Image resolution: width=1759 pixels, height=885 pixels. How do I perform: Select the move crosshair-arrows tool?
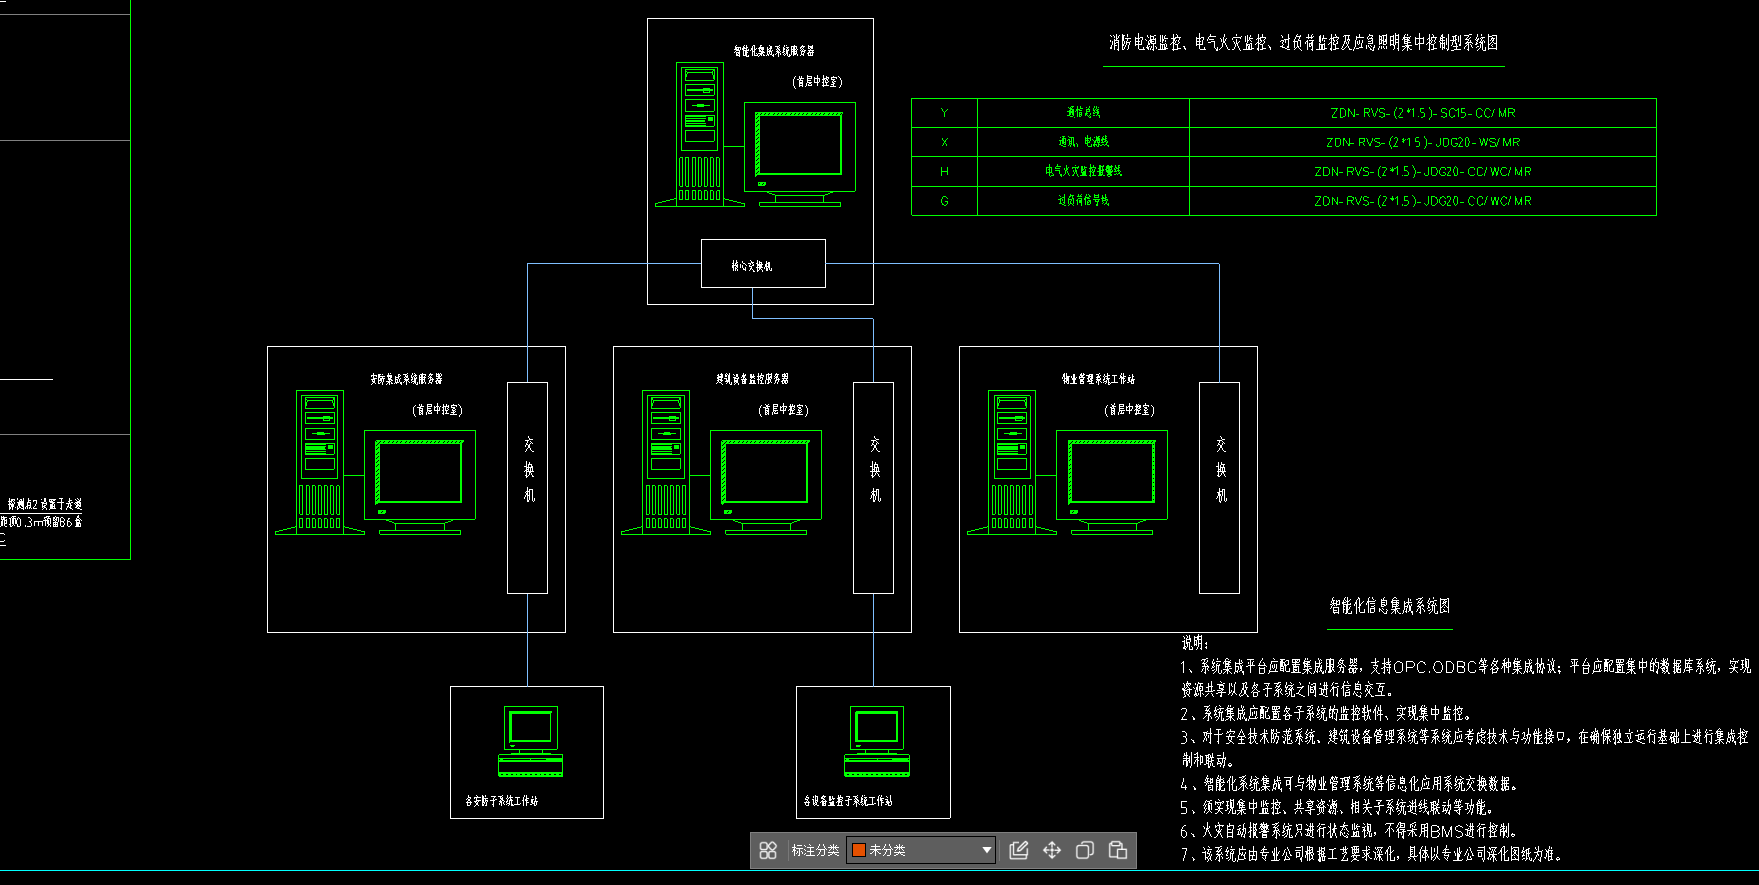[1052, 850]
